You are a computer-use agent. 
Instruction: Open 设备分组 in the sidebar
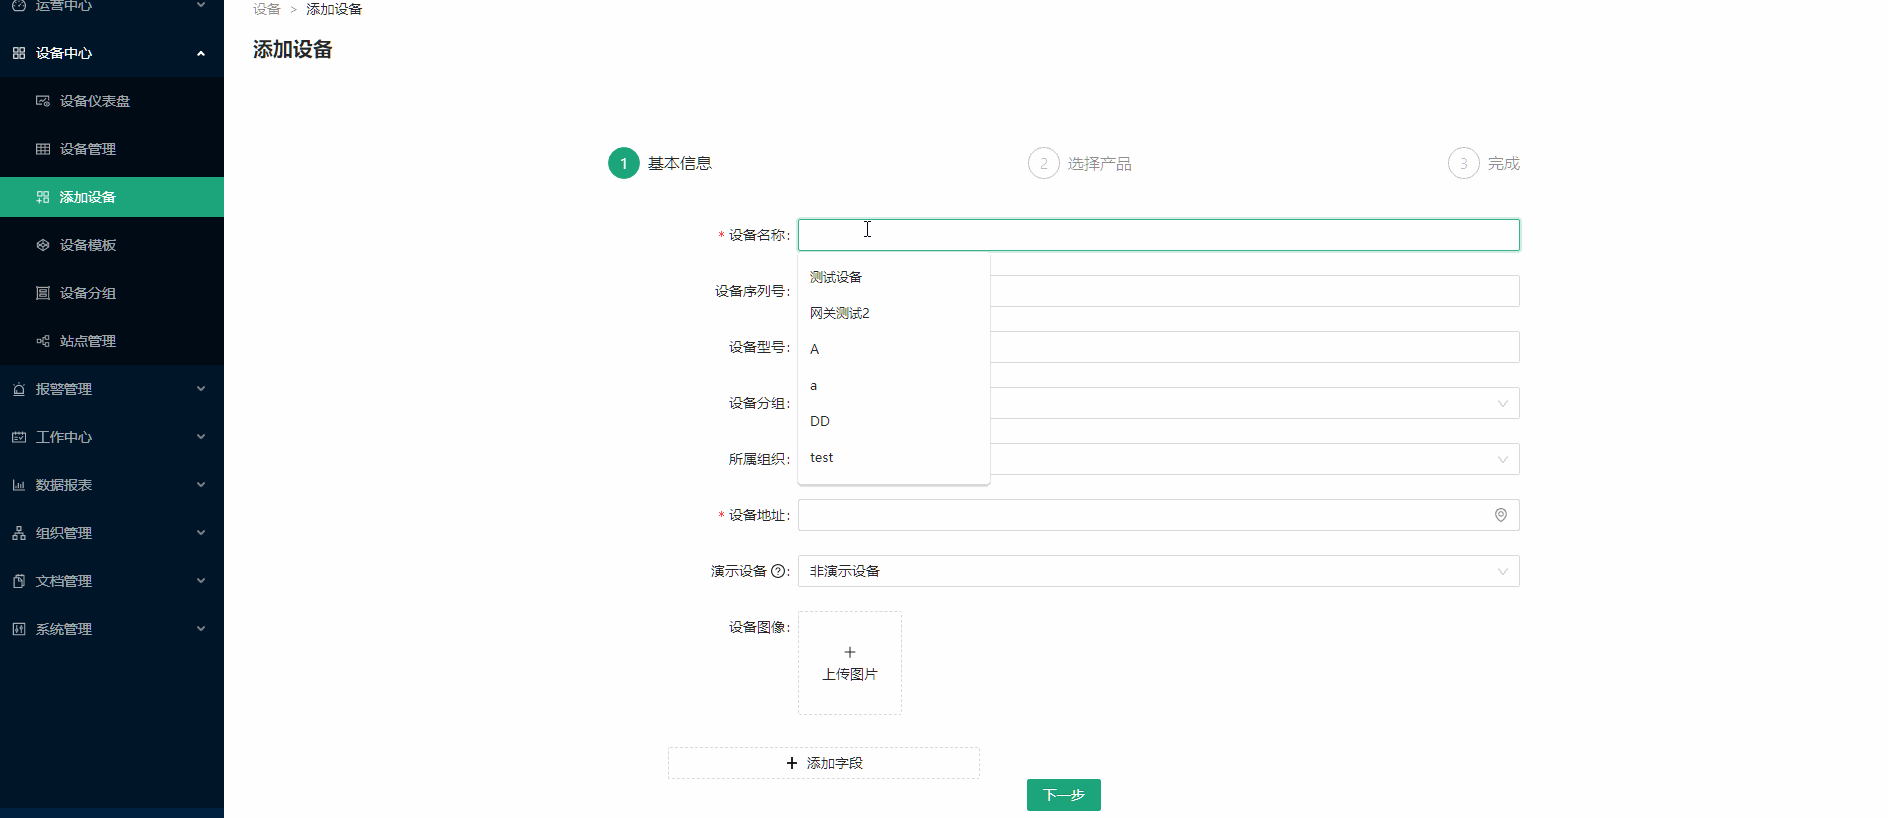tap(88, 293)
